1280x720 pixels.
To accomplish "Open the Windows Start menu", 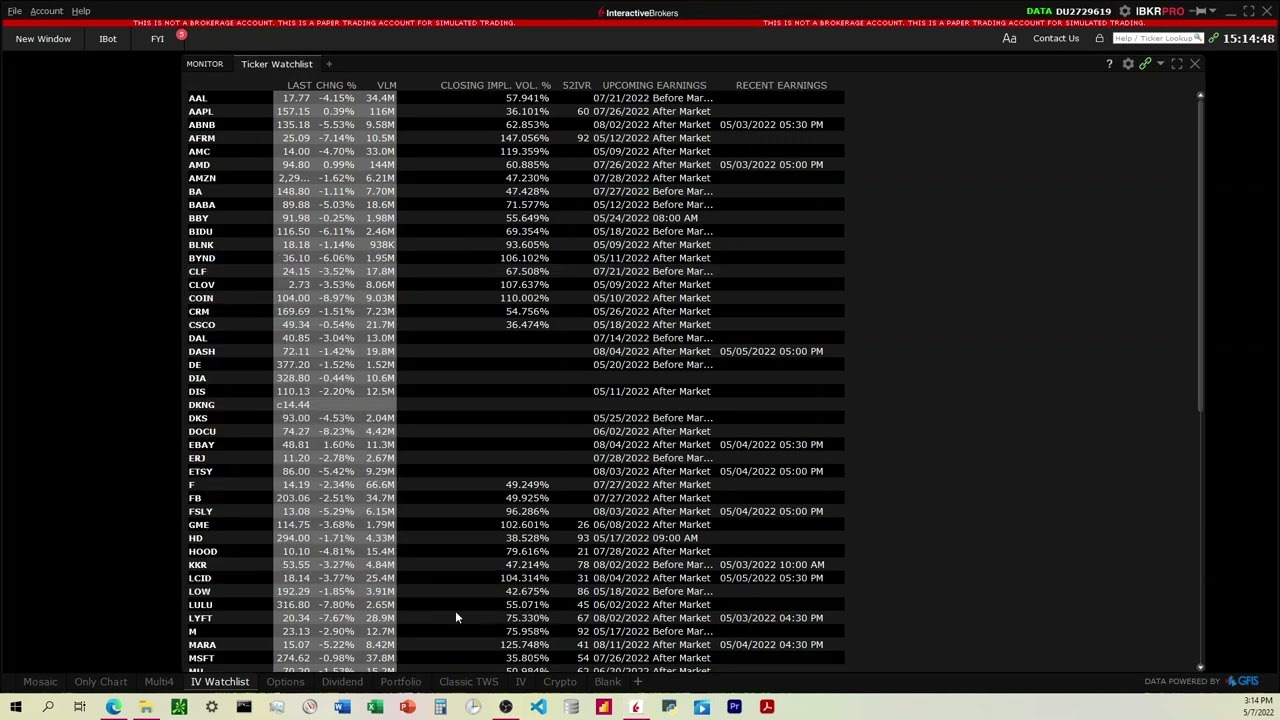I will point(15,707).
